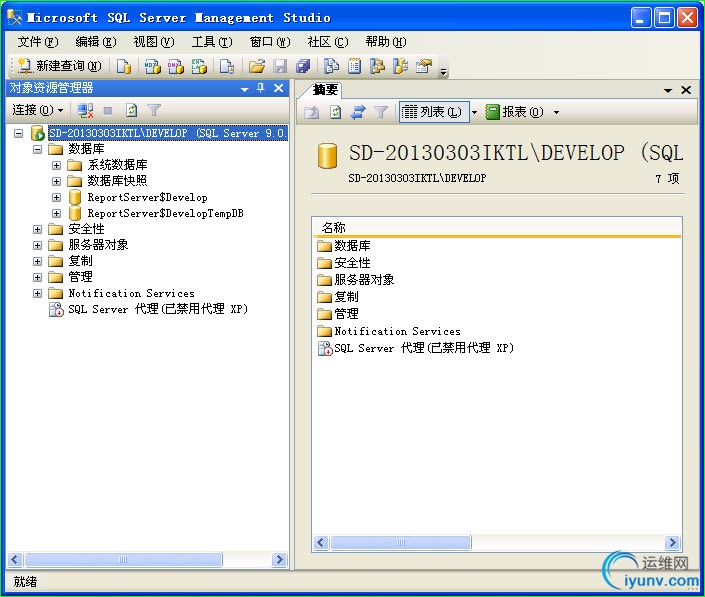705x597 pixels.
Task: Open the 视图(V) menu
Action: pyautogui.click(x=154, y=42)
